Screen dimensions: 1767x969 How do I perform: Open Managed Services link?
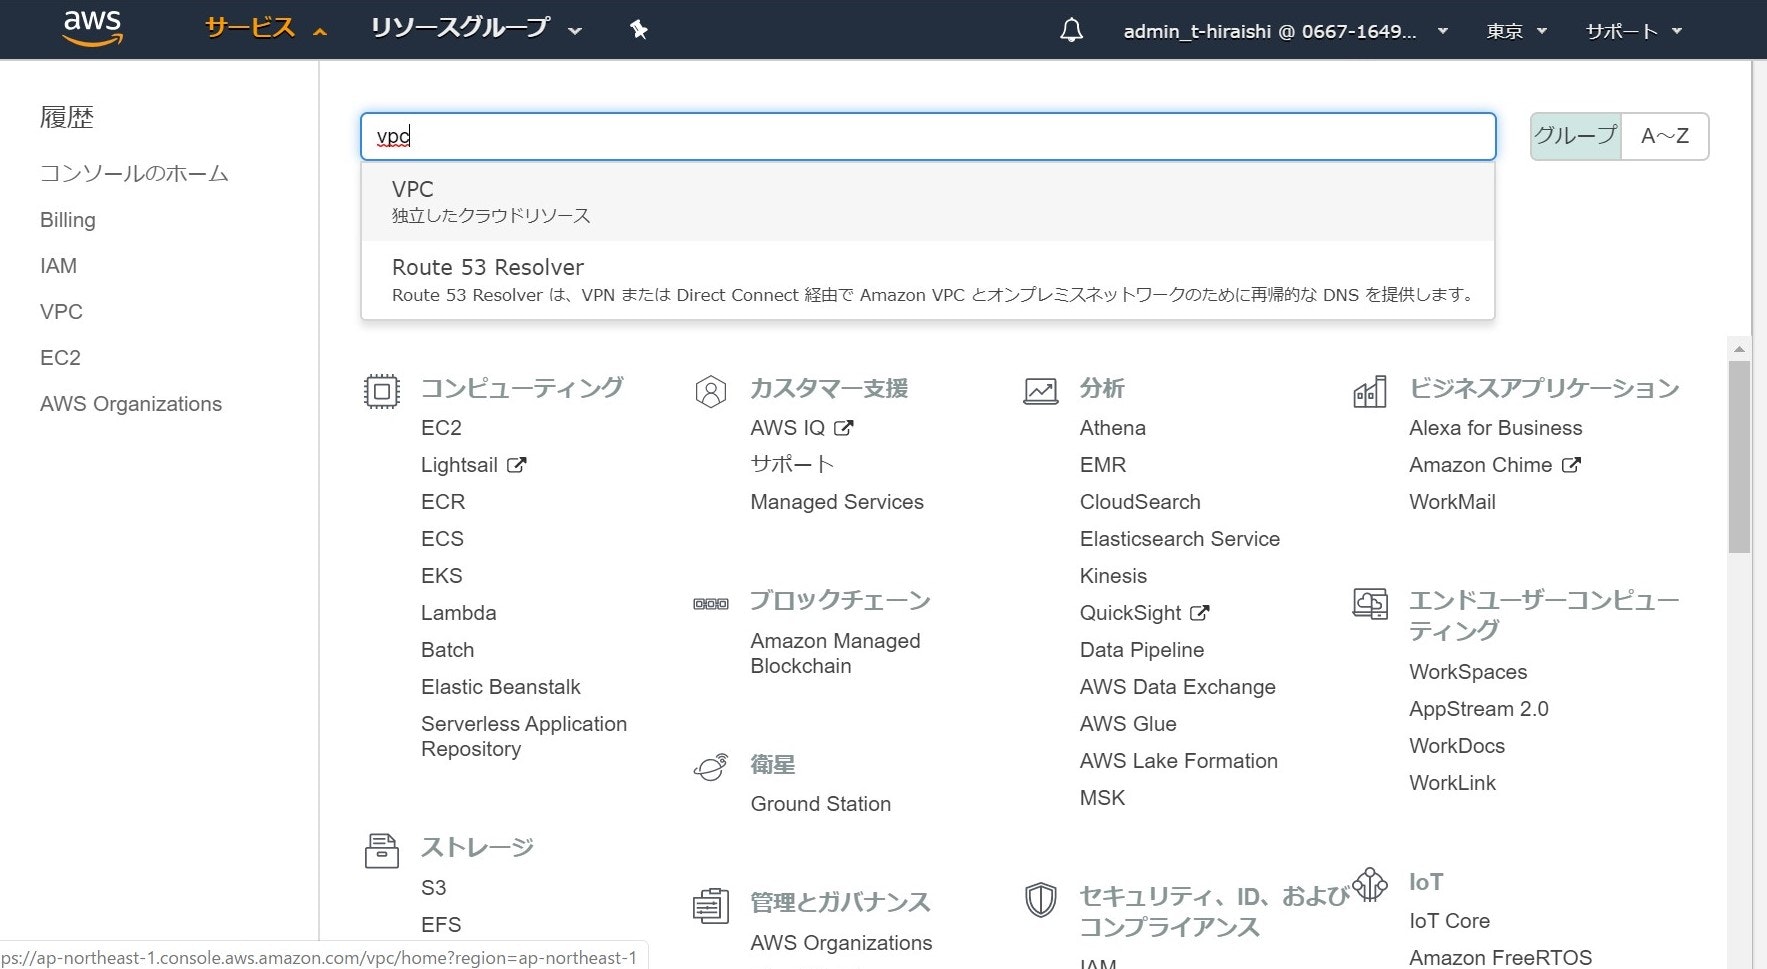point(837,502)
